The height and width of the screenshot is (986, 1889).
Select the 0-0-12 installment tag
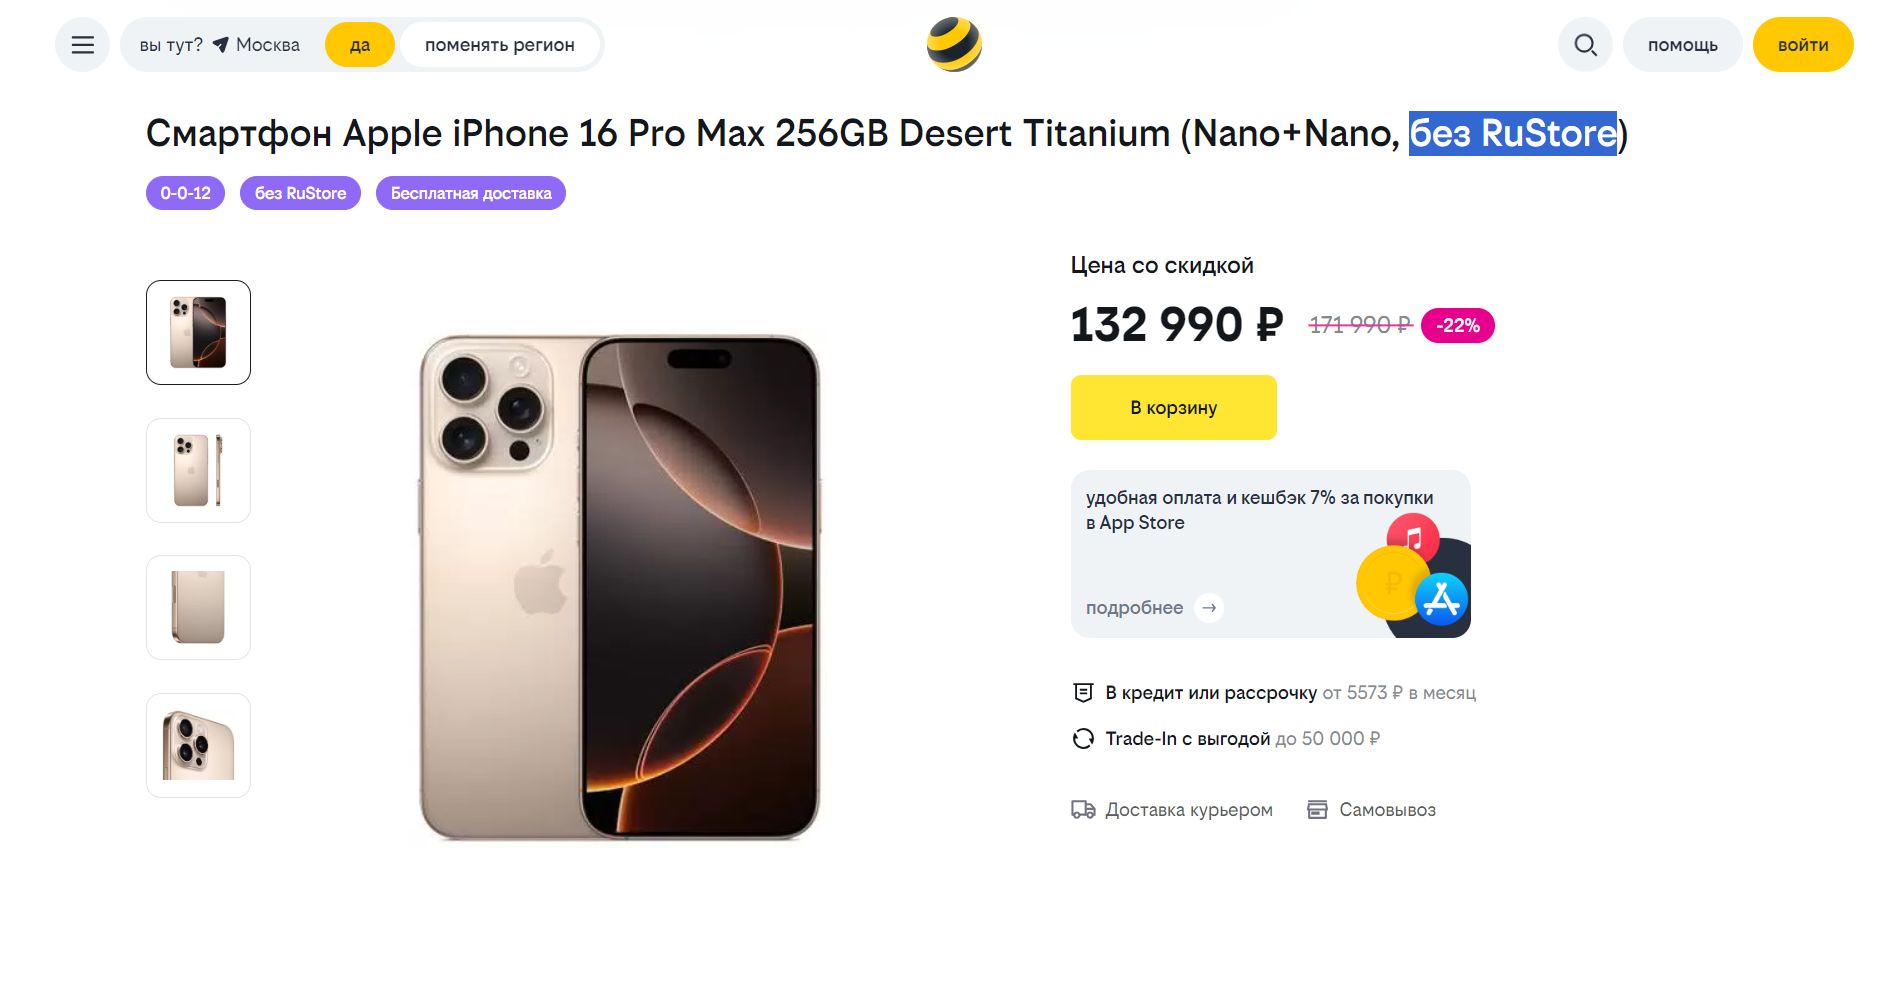coord(186,193)
